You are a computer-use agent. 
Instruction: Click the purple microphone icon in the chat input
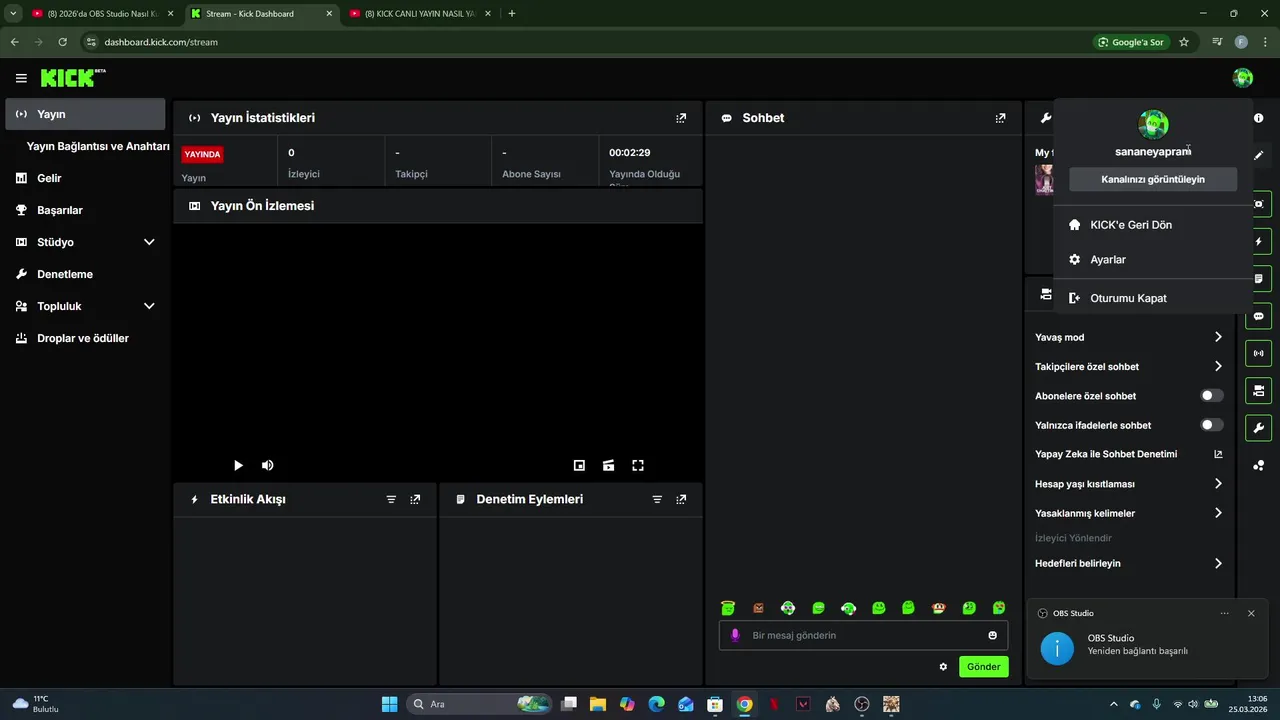pyautogui.click(x=736, y=635)
